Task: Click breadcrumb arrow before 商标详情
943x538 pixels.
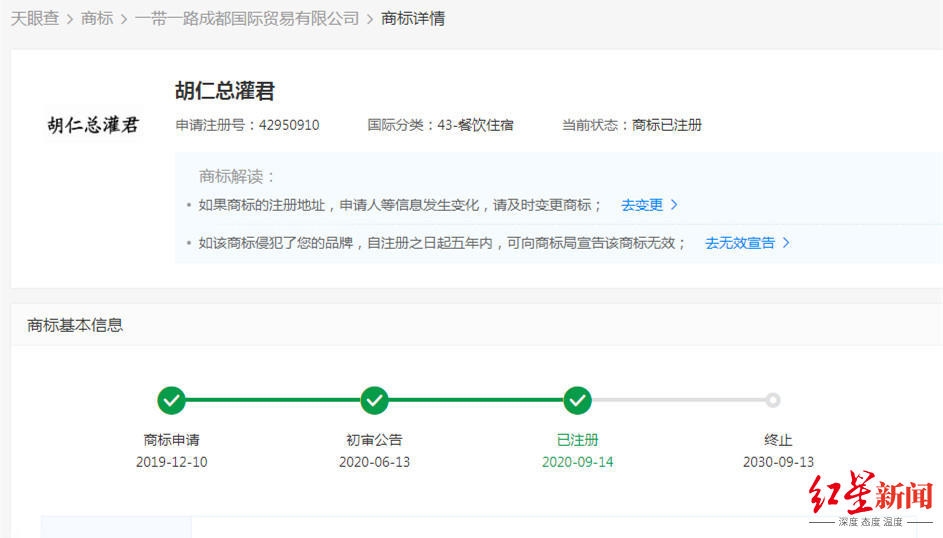Action: pos(370,19)
